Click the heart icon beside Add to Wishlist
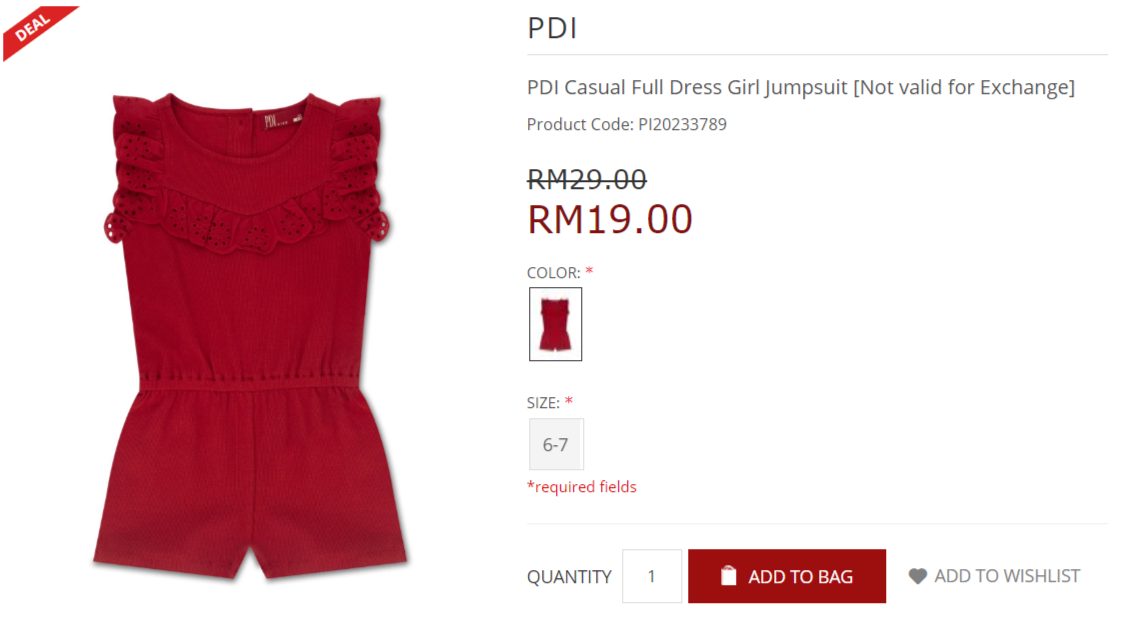The image size is (1123, 622). pos(917,576)
